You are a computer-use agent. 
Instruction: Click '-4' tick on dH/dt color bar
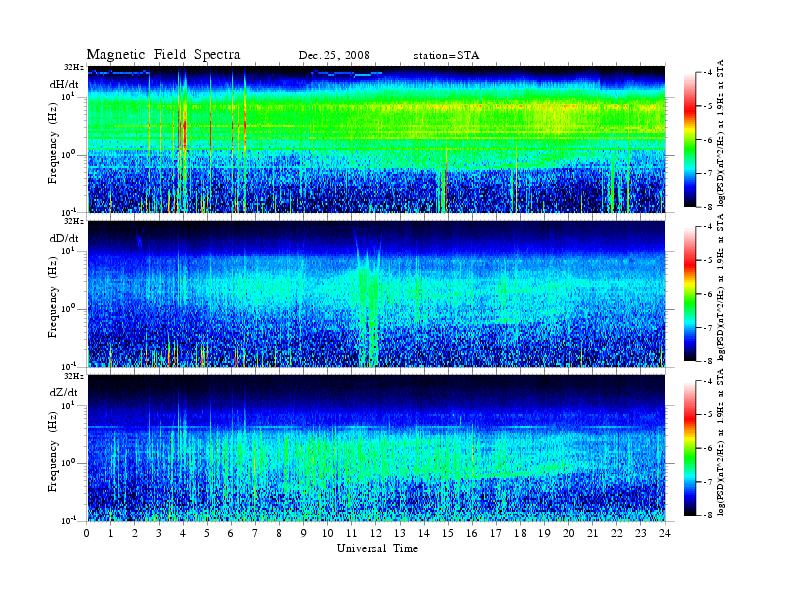(x=709, y=73)
